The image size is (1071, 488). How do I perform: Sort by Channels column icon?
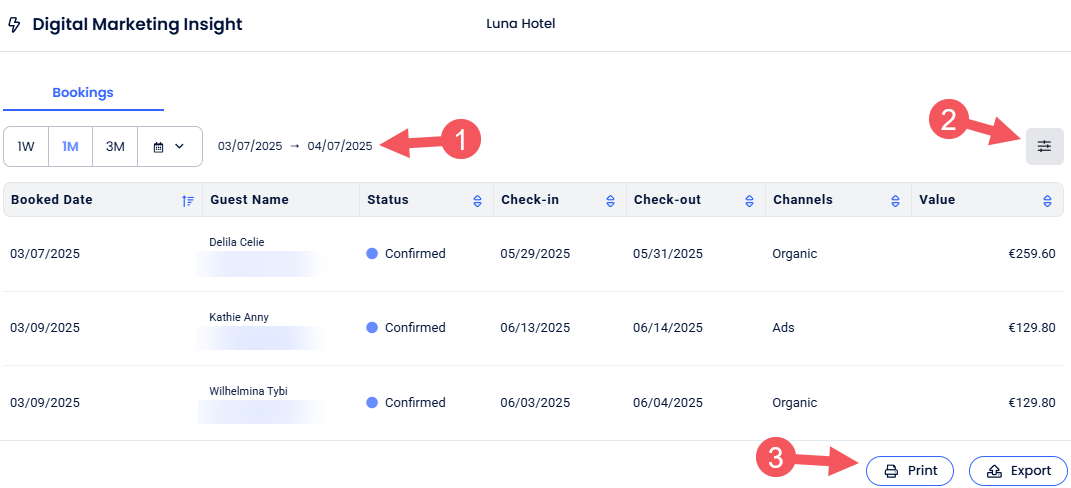(x=895, y=200)
